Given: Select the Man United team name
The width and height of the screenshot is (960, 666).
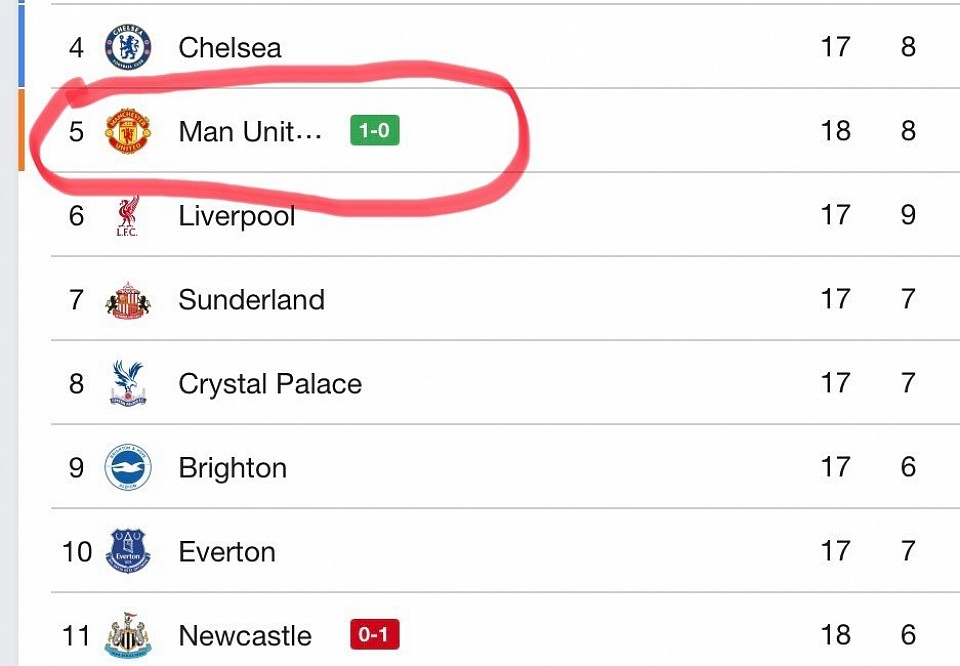Looking at the screenshot, I should (x=250, y=131).
